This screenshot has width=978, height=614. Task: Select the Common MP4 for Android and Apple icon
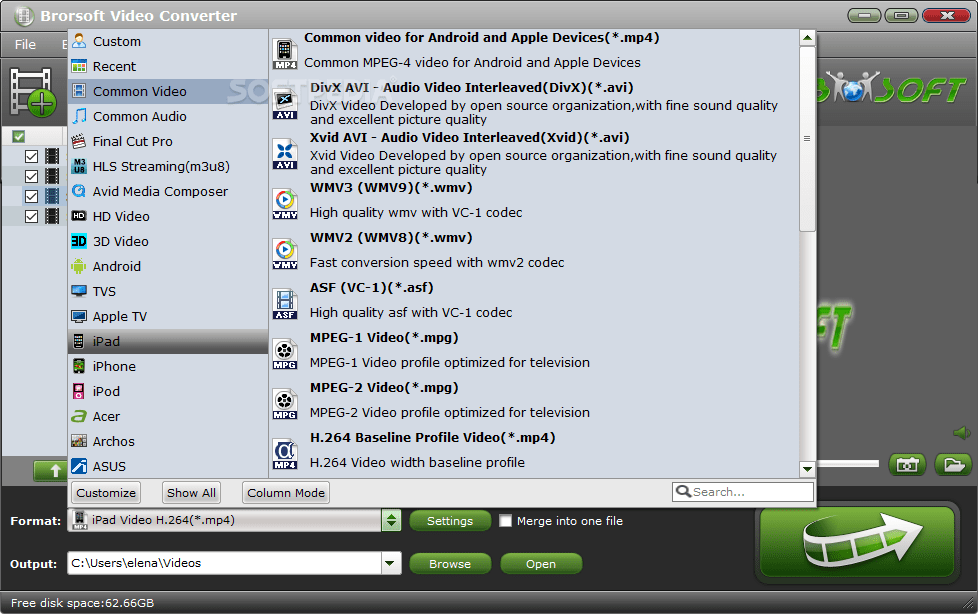[285, 54]
